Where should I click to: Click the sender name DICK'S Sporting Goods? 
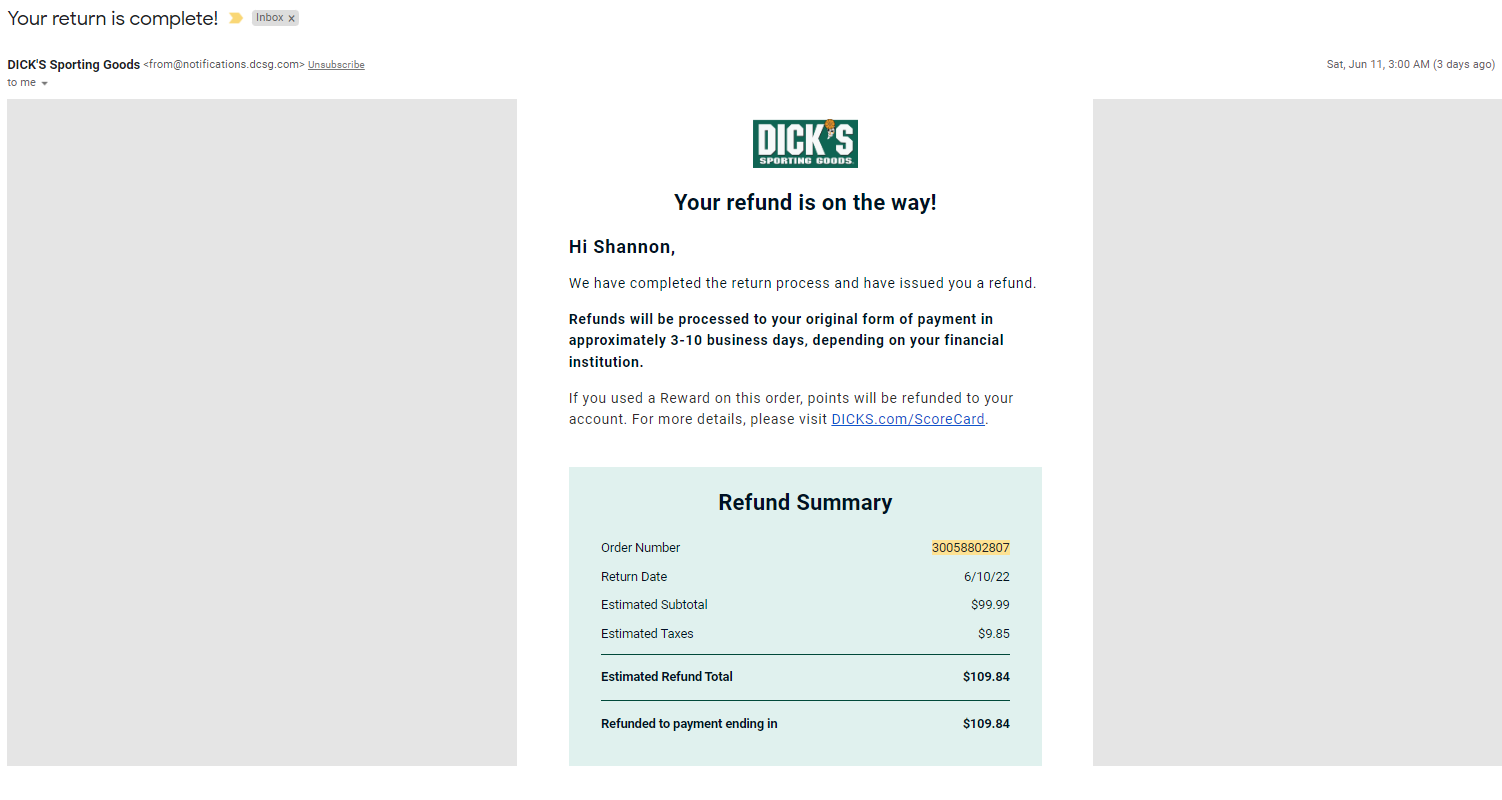click(x=74, y=65)
